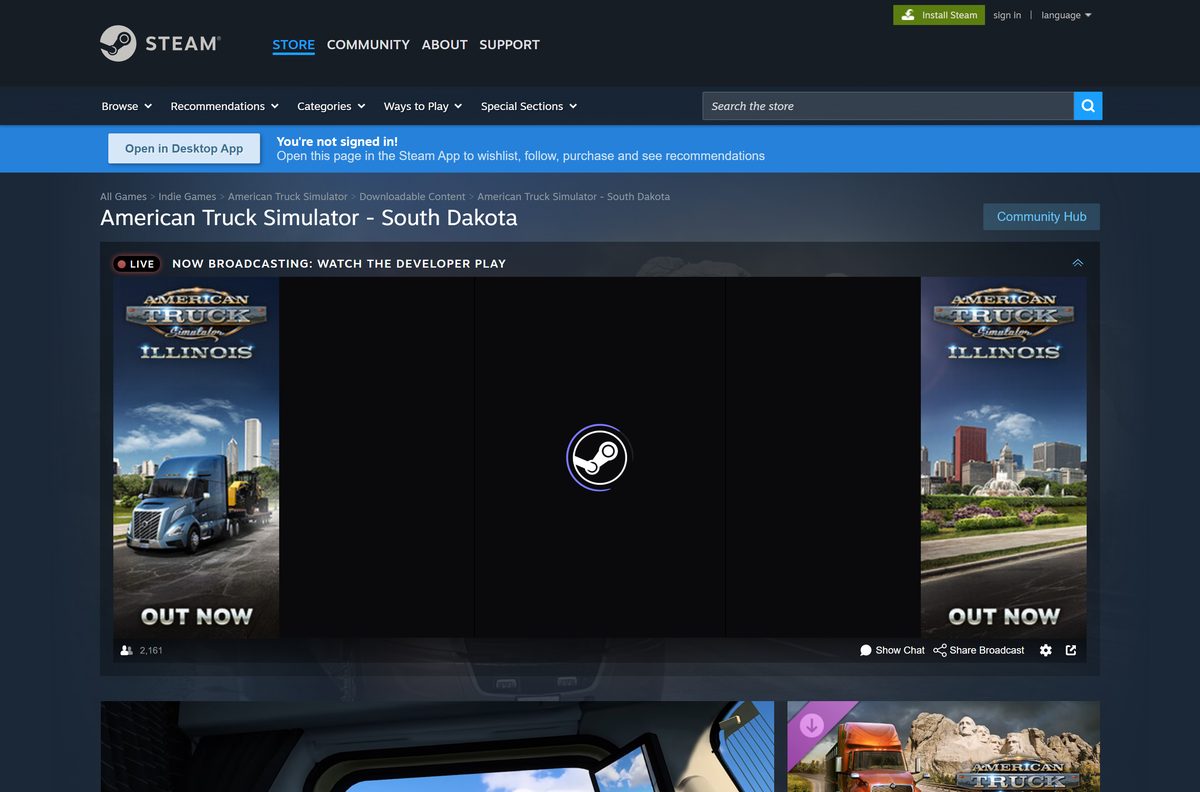Expand the Recommendations menu
This screenshot has width=1200, height=792.
pos(225,106)
